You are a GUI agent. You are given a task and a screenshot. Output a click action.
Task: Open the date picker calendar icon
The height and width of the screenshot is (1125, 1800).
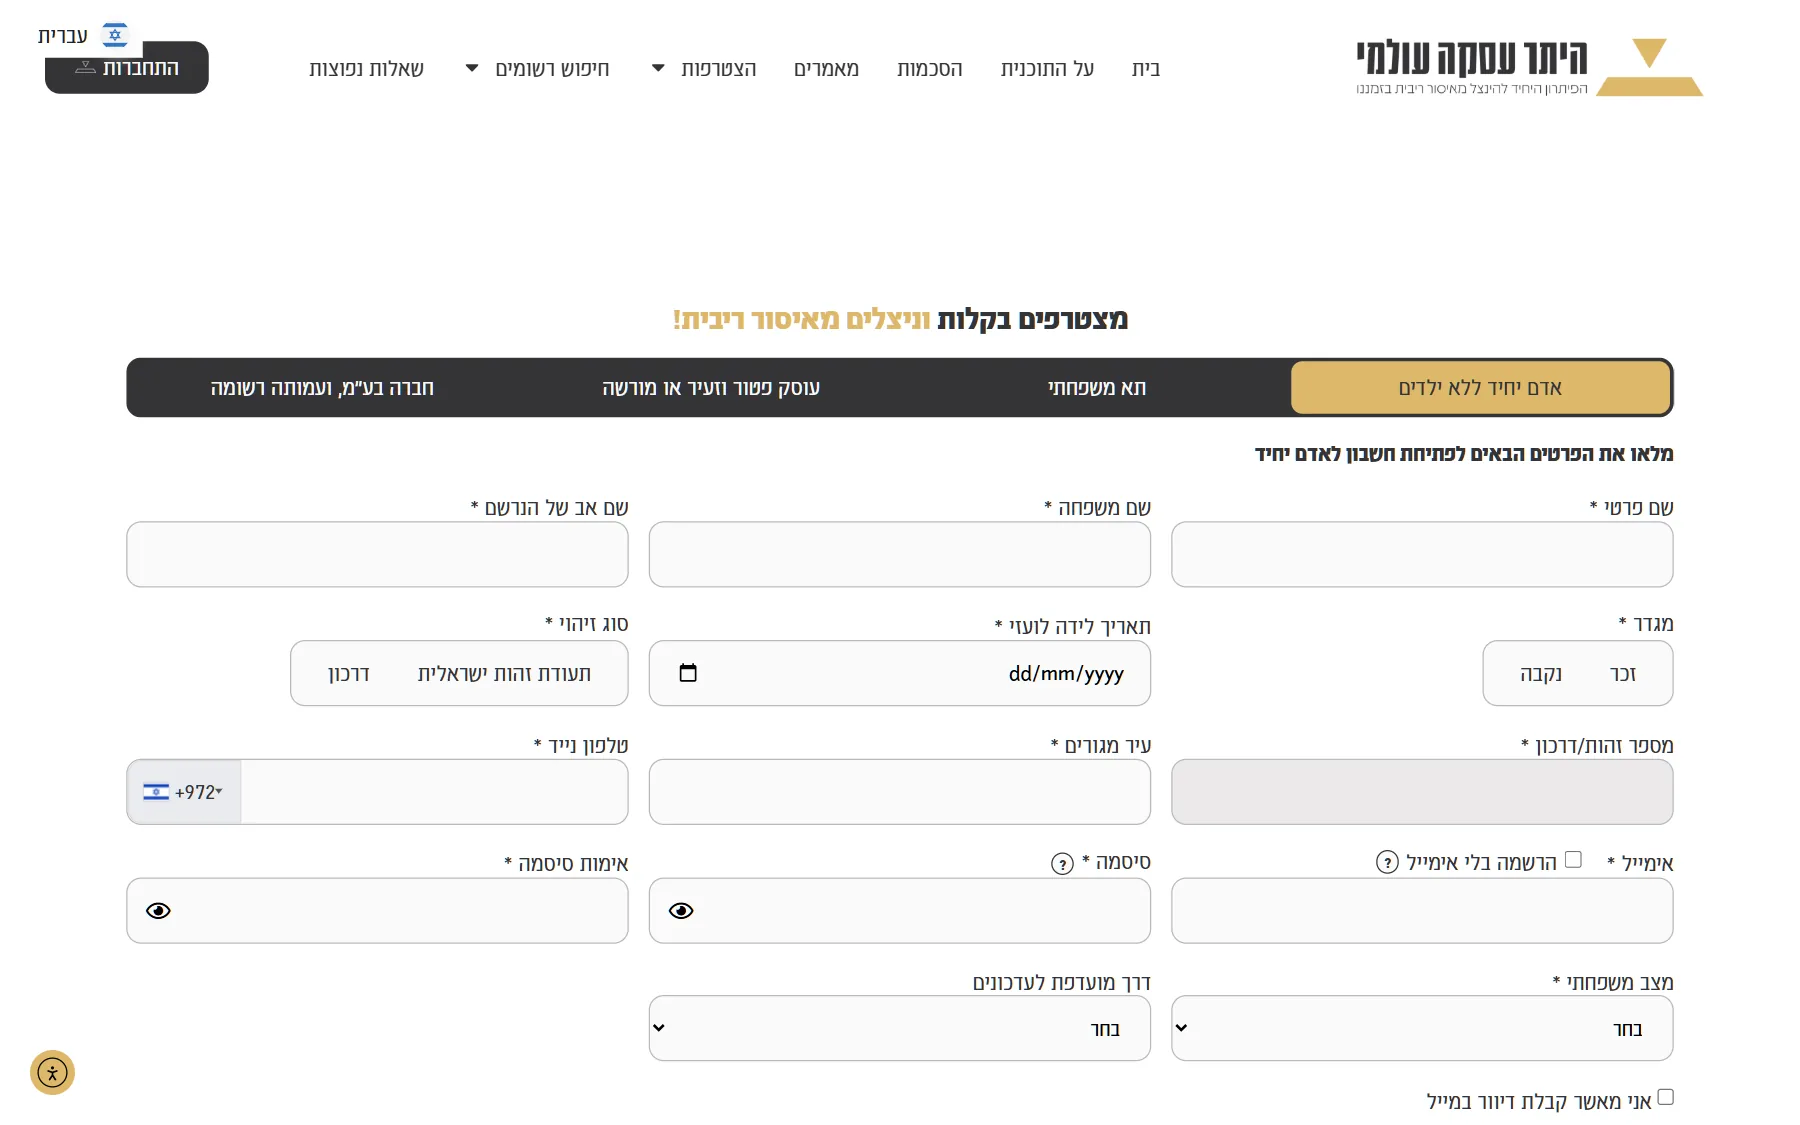click(688, 673)
